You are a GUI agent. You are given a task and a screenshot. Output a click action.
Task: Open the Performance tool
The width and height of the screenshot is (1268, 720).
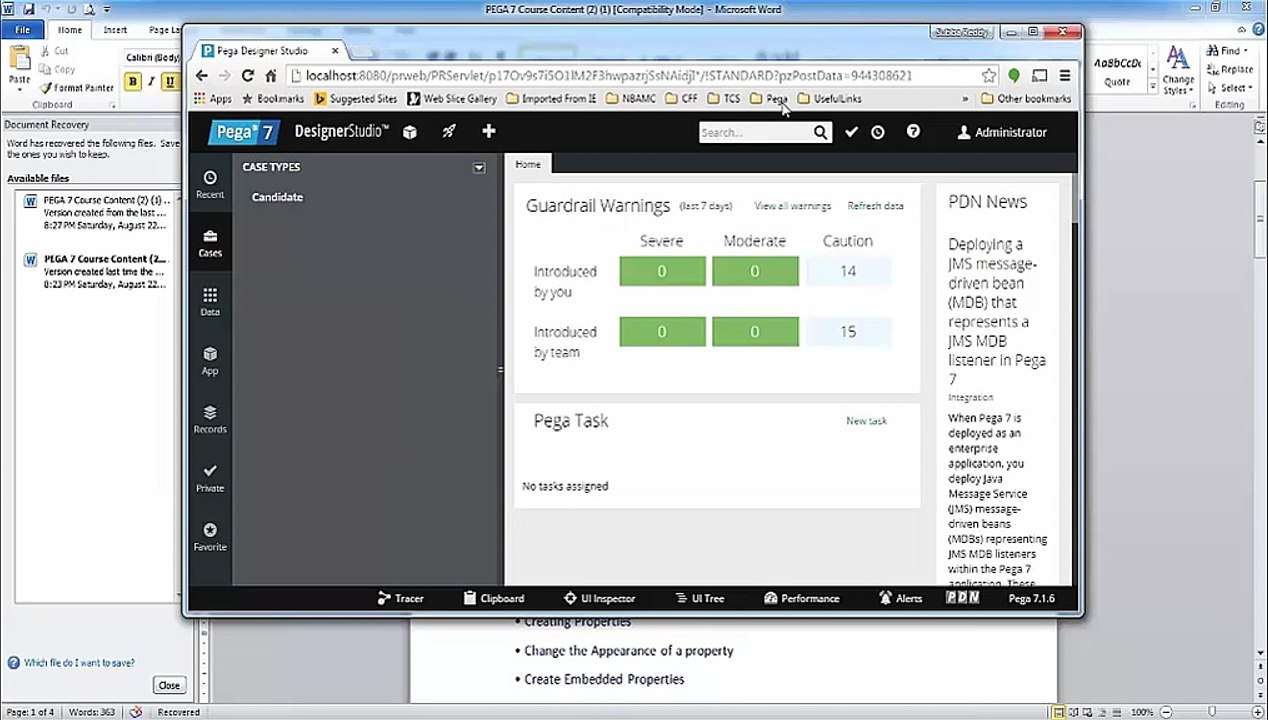click(x=801, y=598)
